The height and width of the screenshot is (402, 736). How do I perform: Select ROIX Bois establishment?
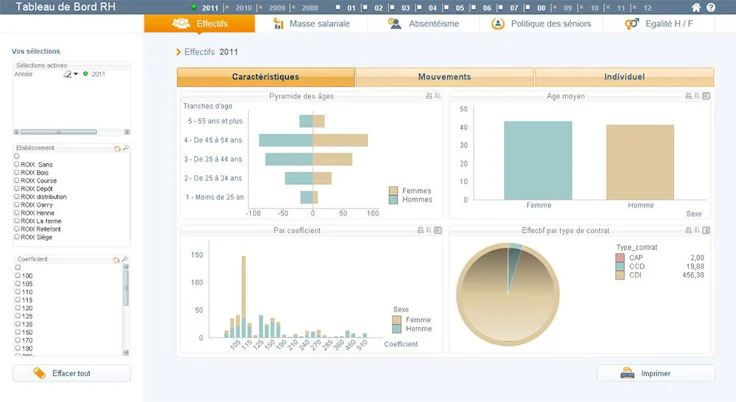click(x=31, y=172)
